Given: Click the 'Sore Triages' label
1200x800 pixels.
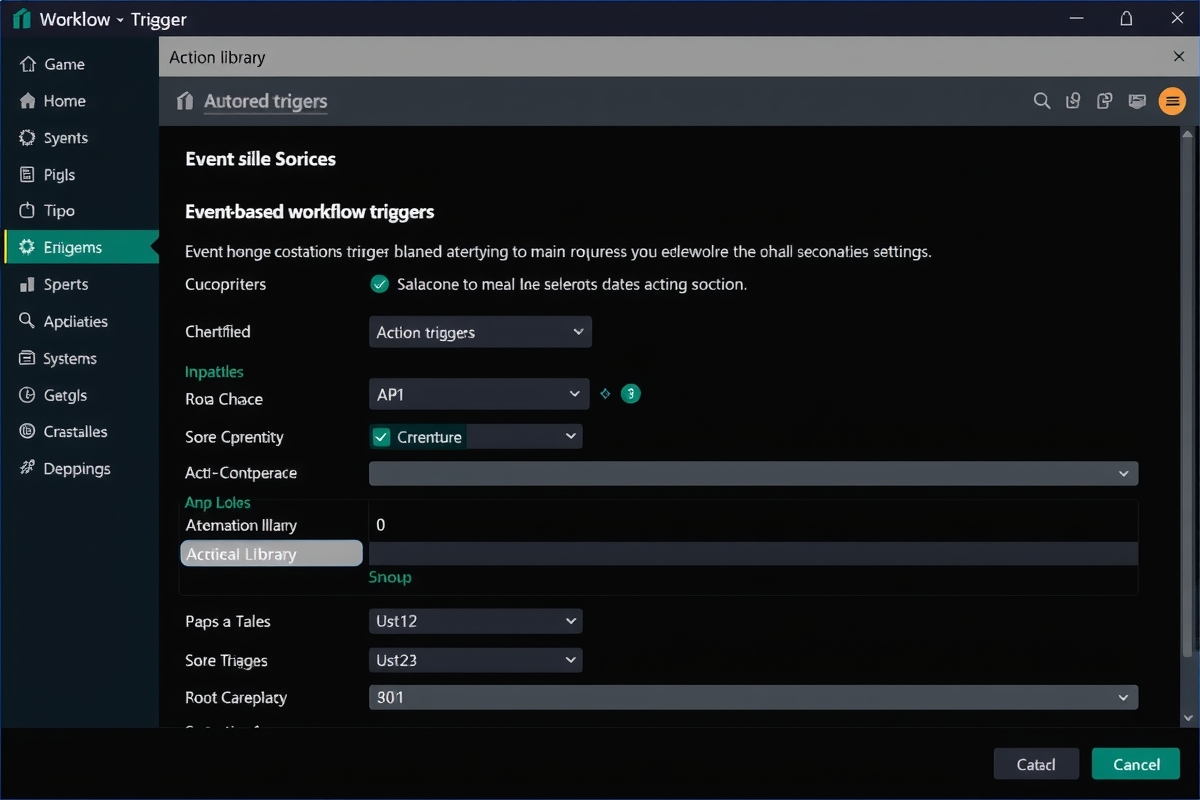Looking at the screenshot, I should pyautogui.click(x=226, y=660).
